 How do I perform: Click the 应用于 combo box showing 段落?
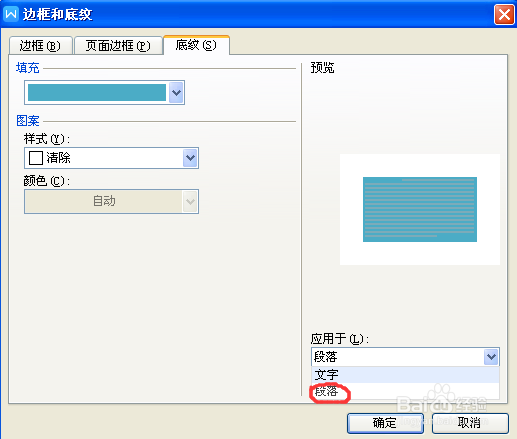pos(405,357)
